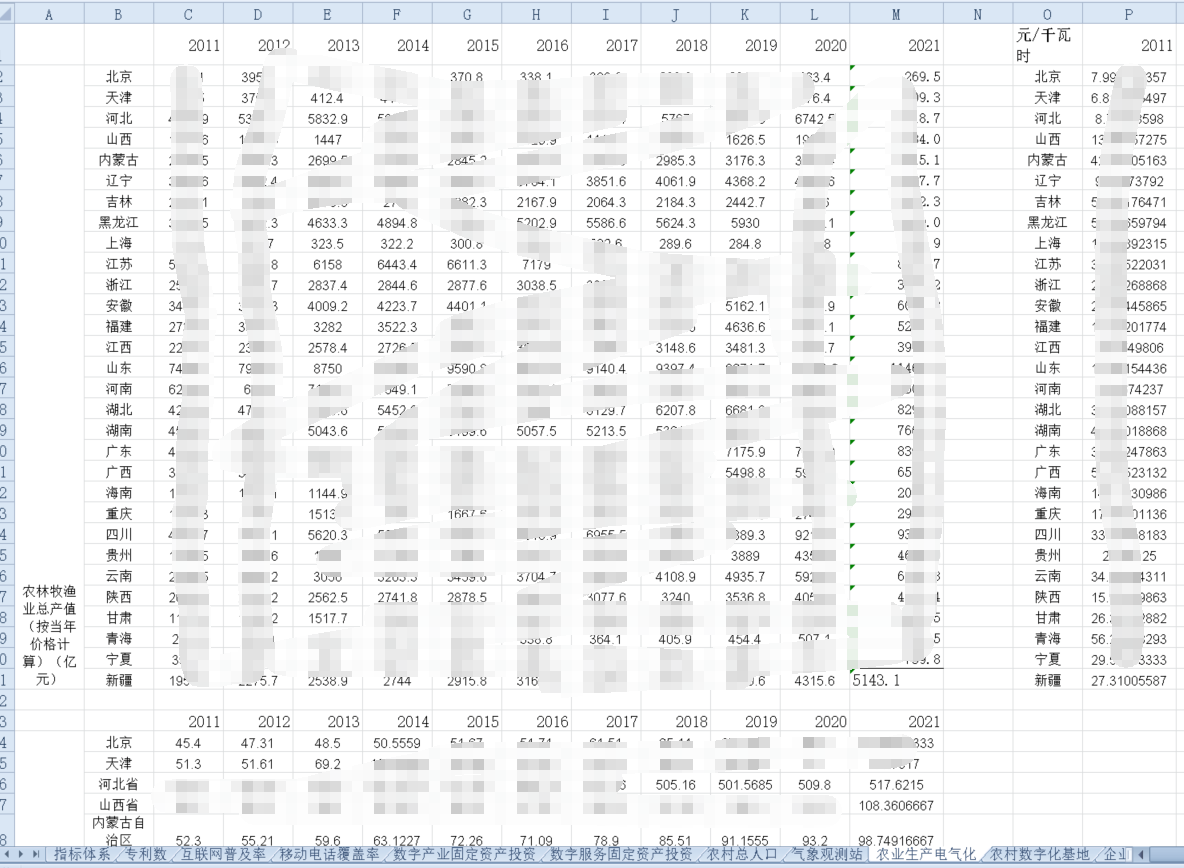Open the 数字产业固定资产投资 sheet tab

(x=464, y=854)
